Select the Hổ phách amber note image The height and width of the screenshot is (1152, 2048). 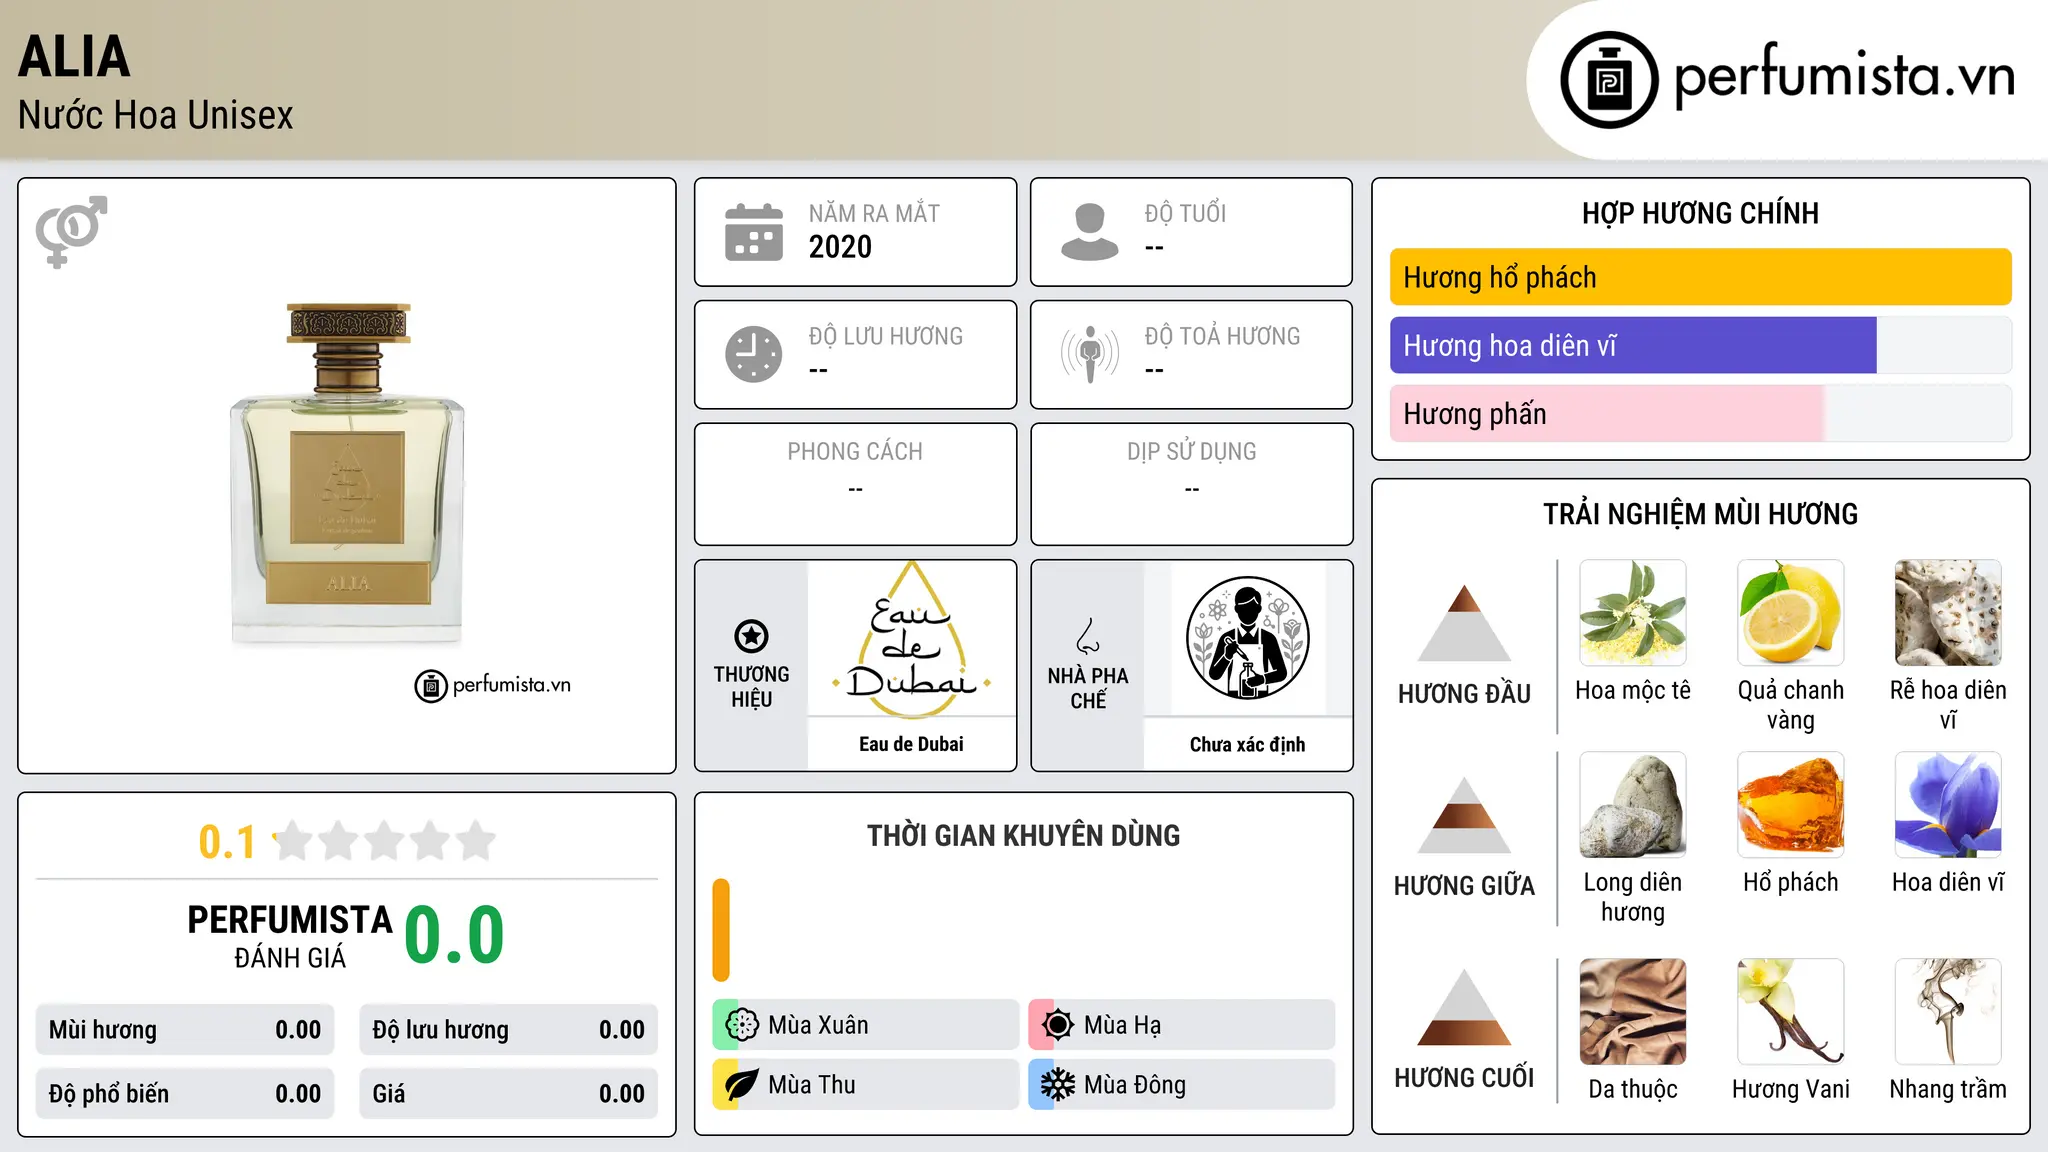pos(1791,805)
